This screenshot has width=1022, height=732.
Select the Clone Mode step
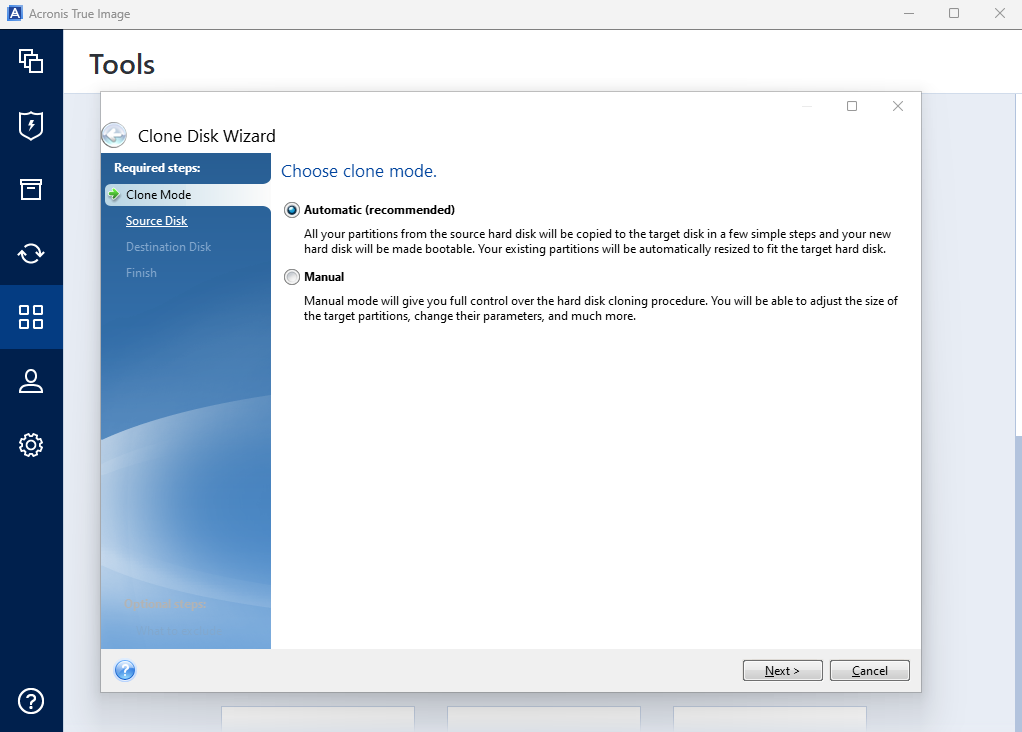pyautogui.click(x=158, y=195)
